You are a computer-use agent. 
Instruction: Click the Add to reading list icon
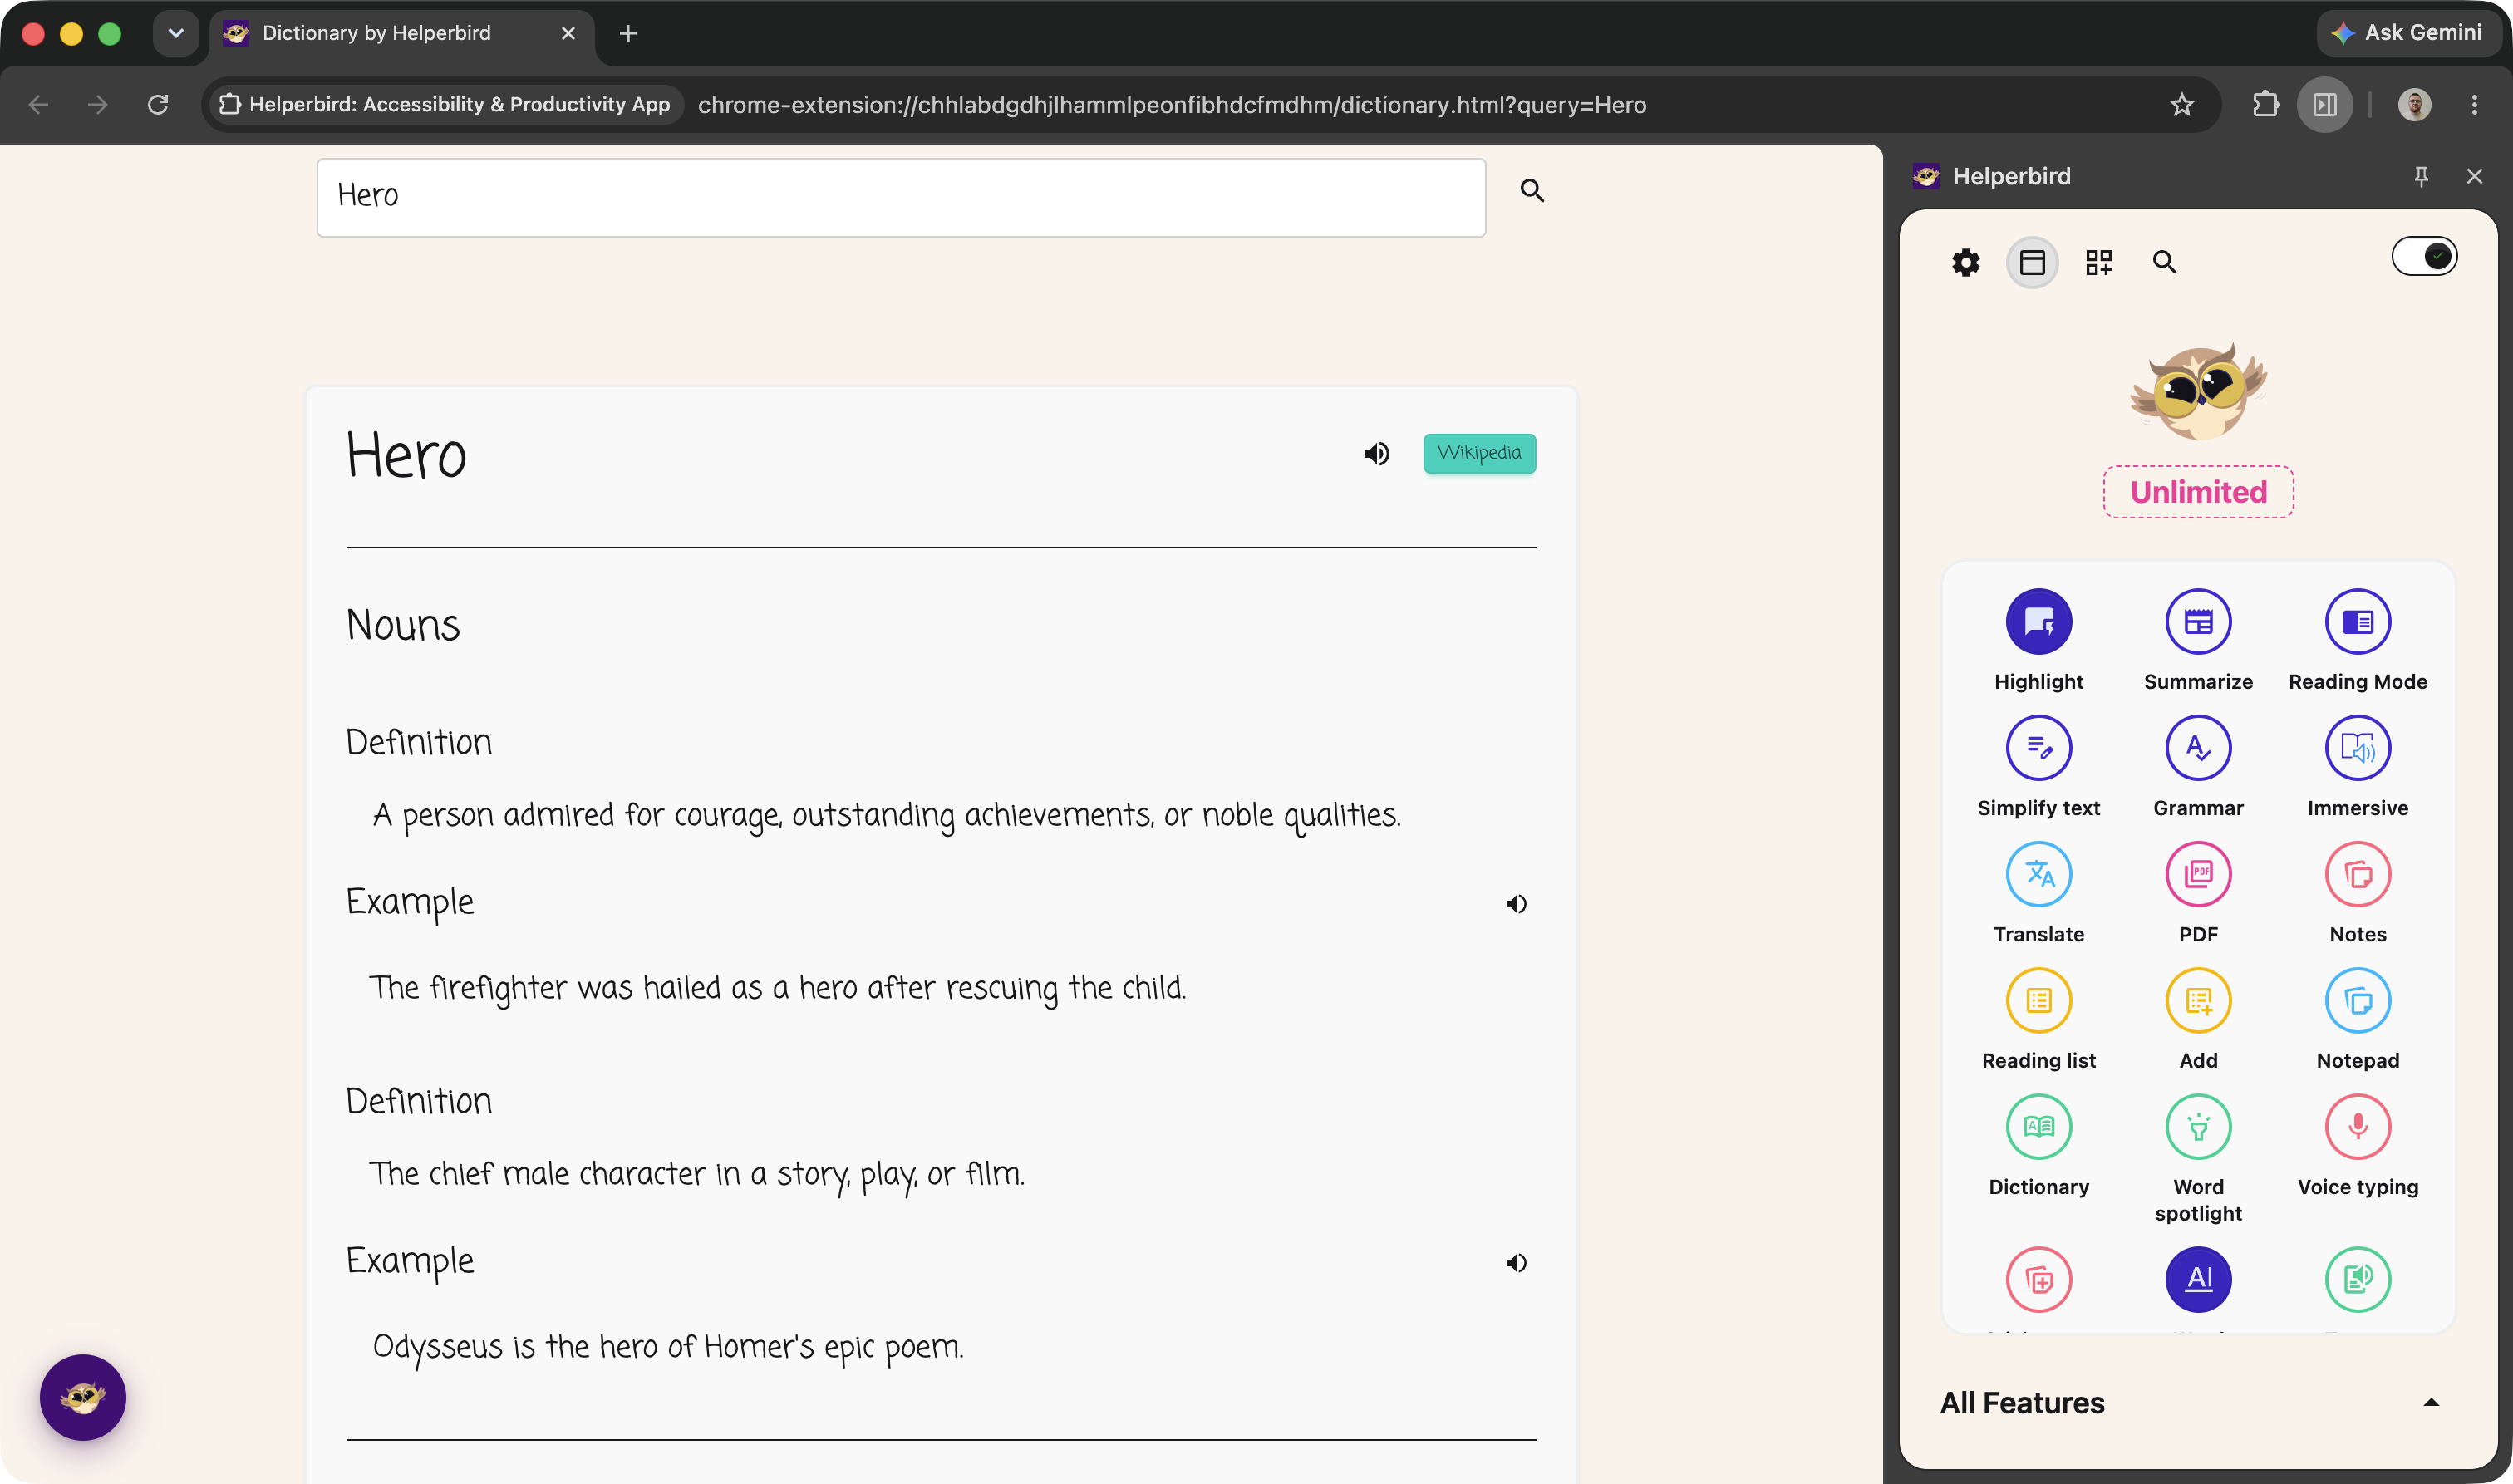coord(2198,1000)
